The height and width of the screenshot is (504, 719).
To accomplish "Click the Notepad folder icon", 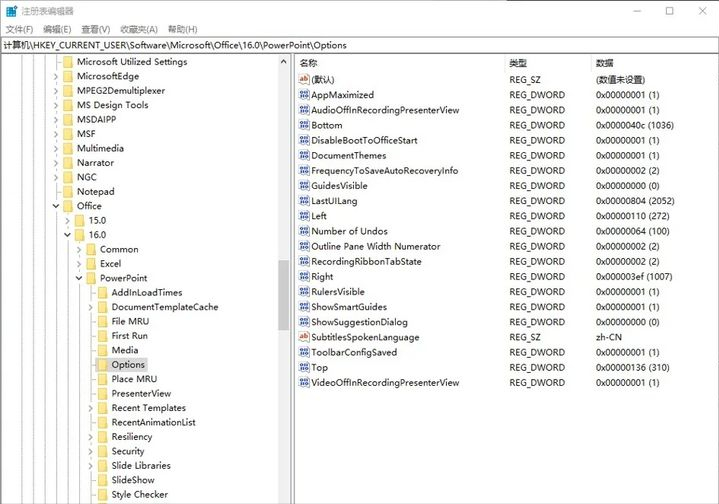I will pos(68,192).
